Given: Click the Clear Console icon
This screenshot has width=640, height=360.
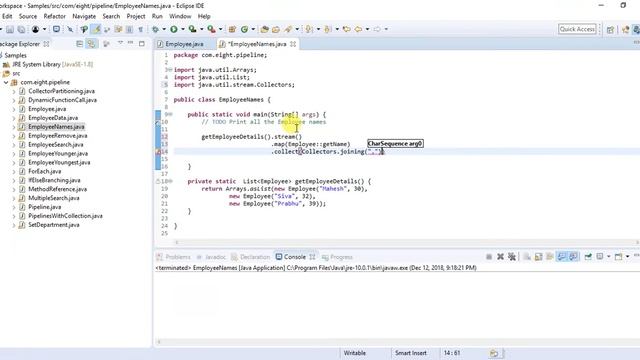Looking at the screenshot, I should pyautogui.click(x=527, y=257).
